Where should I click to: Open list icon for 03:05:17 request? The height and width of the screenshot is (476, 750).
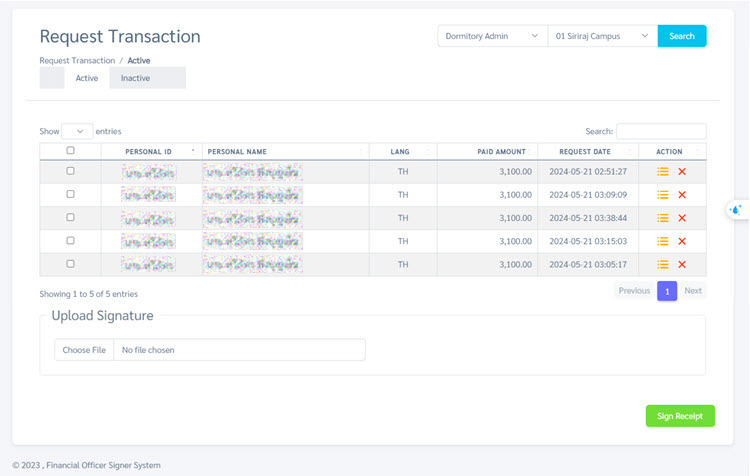click(662, 264)
